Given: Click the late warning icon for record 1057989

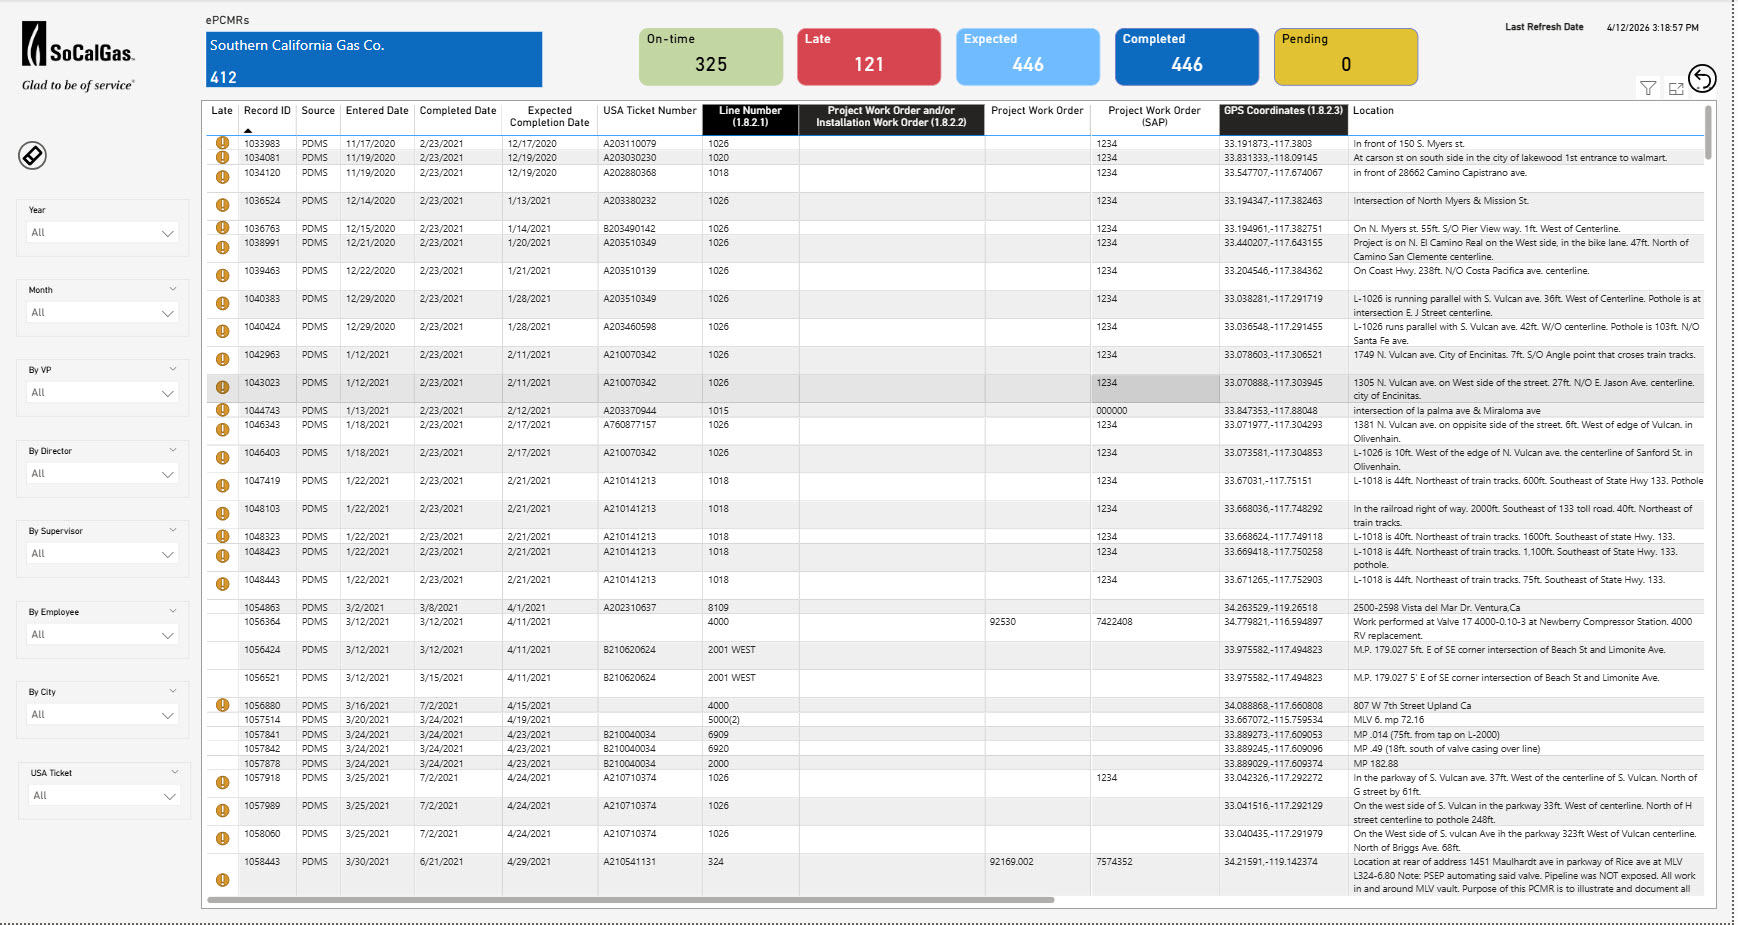Looking at the screenshot, I should point(222,810).
